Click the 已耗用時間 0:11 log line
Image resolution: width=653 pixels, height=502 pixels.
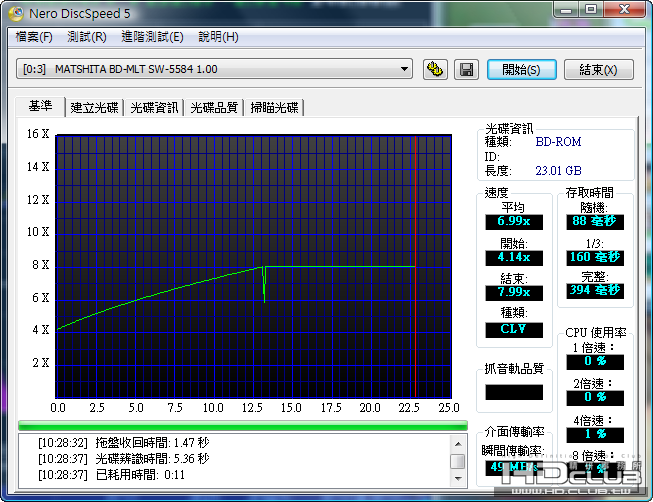112,475
